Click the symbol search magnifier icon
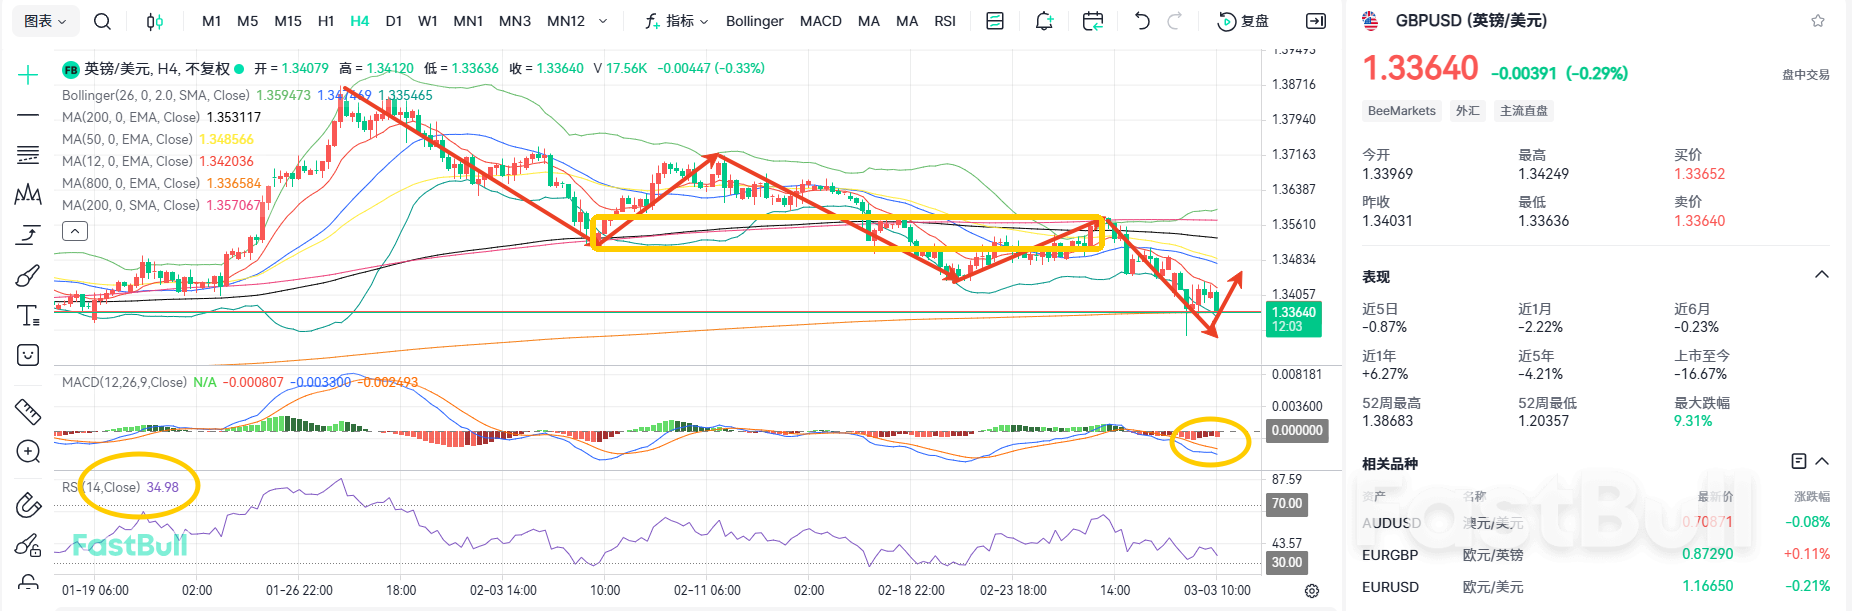The image size is (1852, 611). (102, 21)
